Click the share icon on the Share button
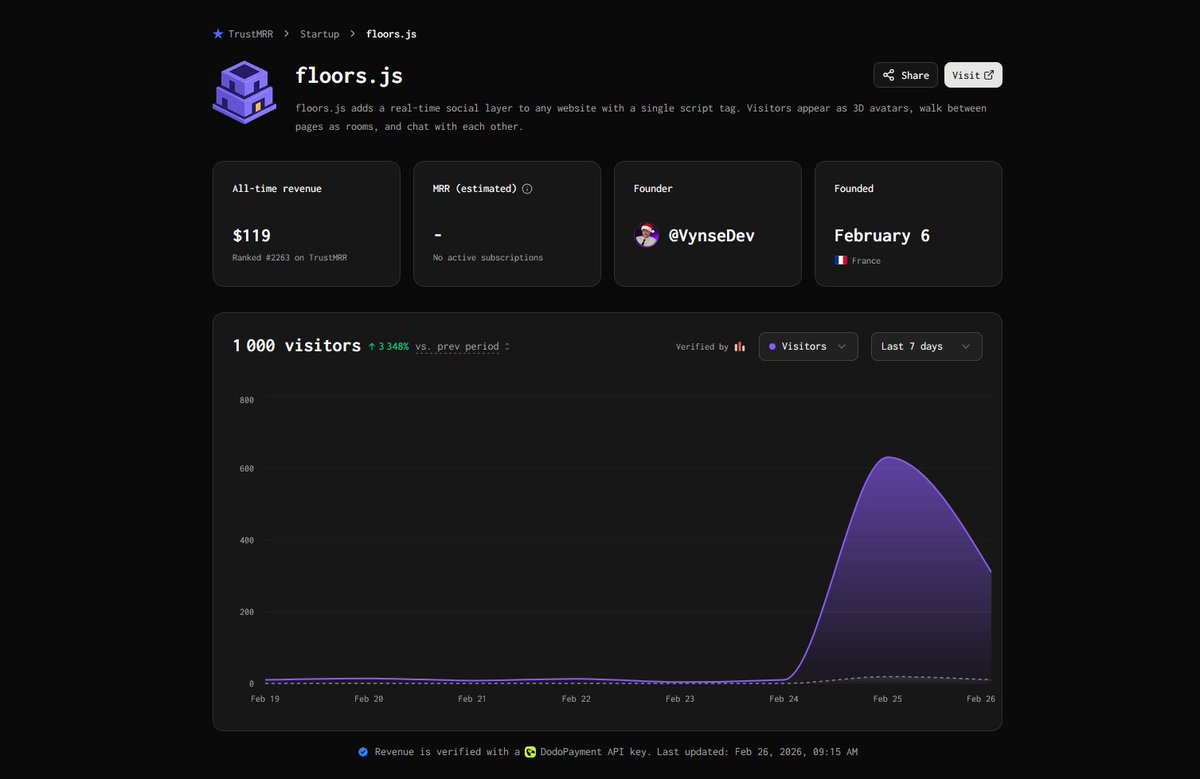 coord(889,75)
